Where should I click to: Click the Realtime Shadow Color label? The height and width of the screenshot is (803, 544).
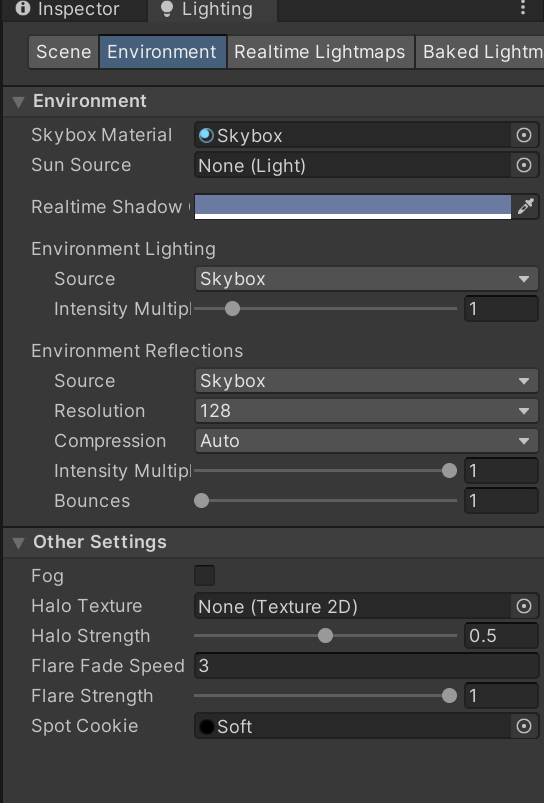coord(110,207)
